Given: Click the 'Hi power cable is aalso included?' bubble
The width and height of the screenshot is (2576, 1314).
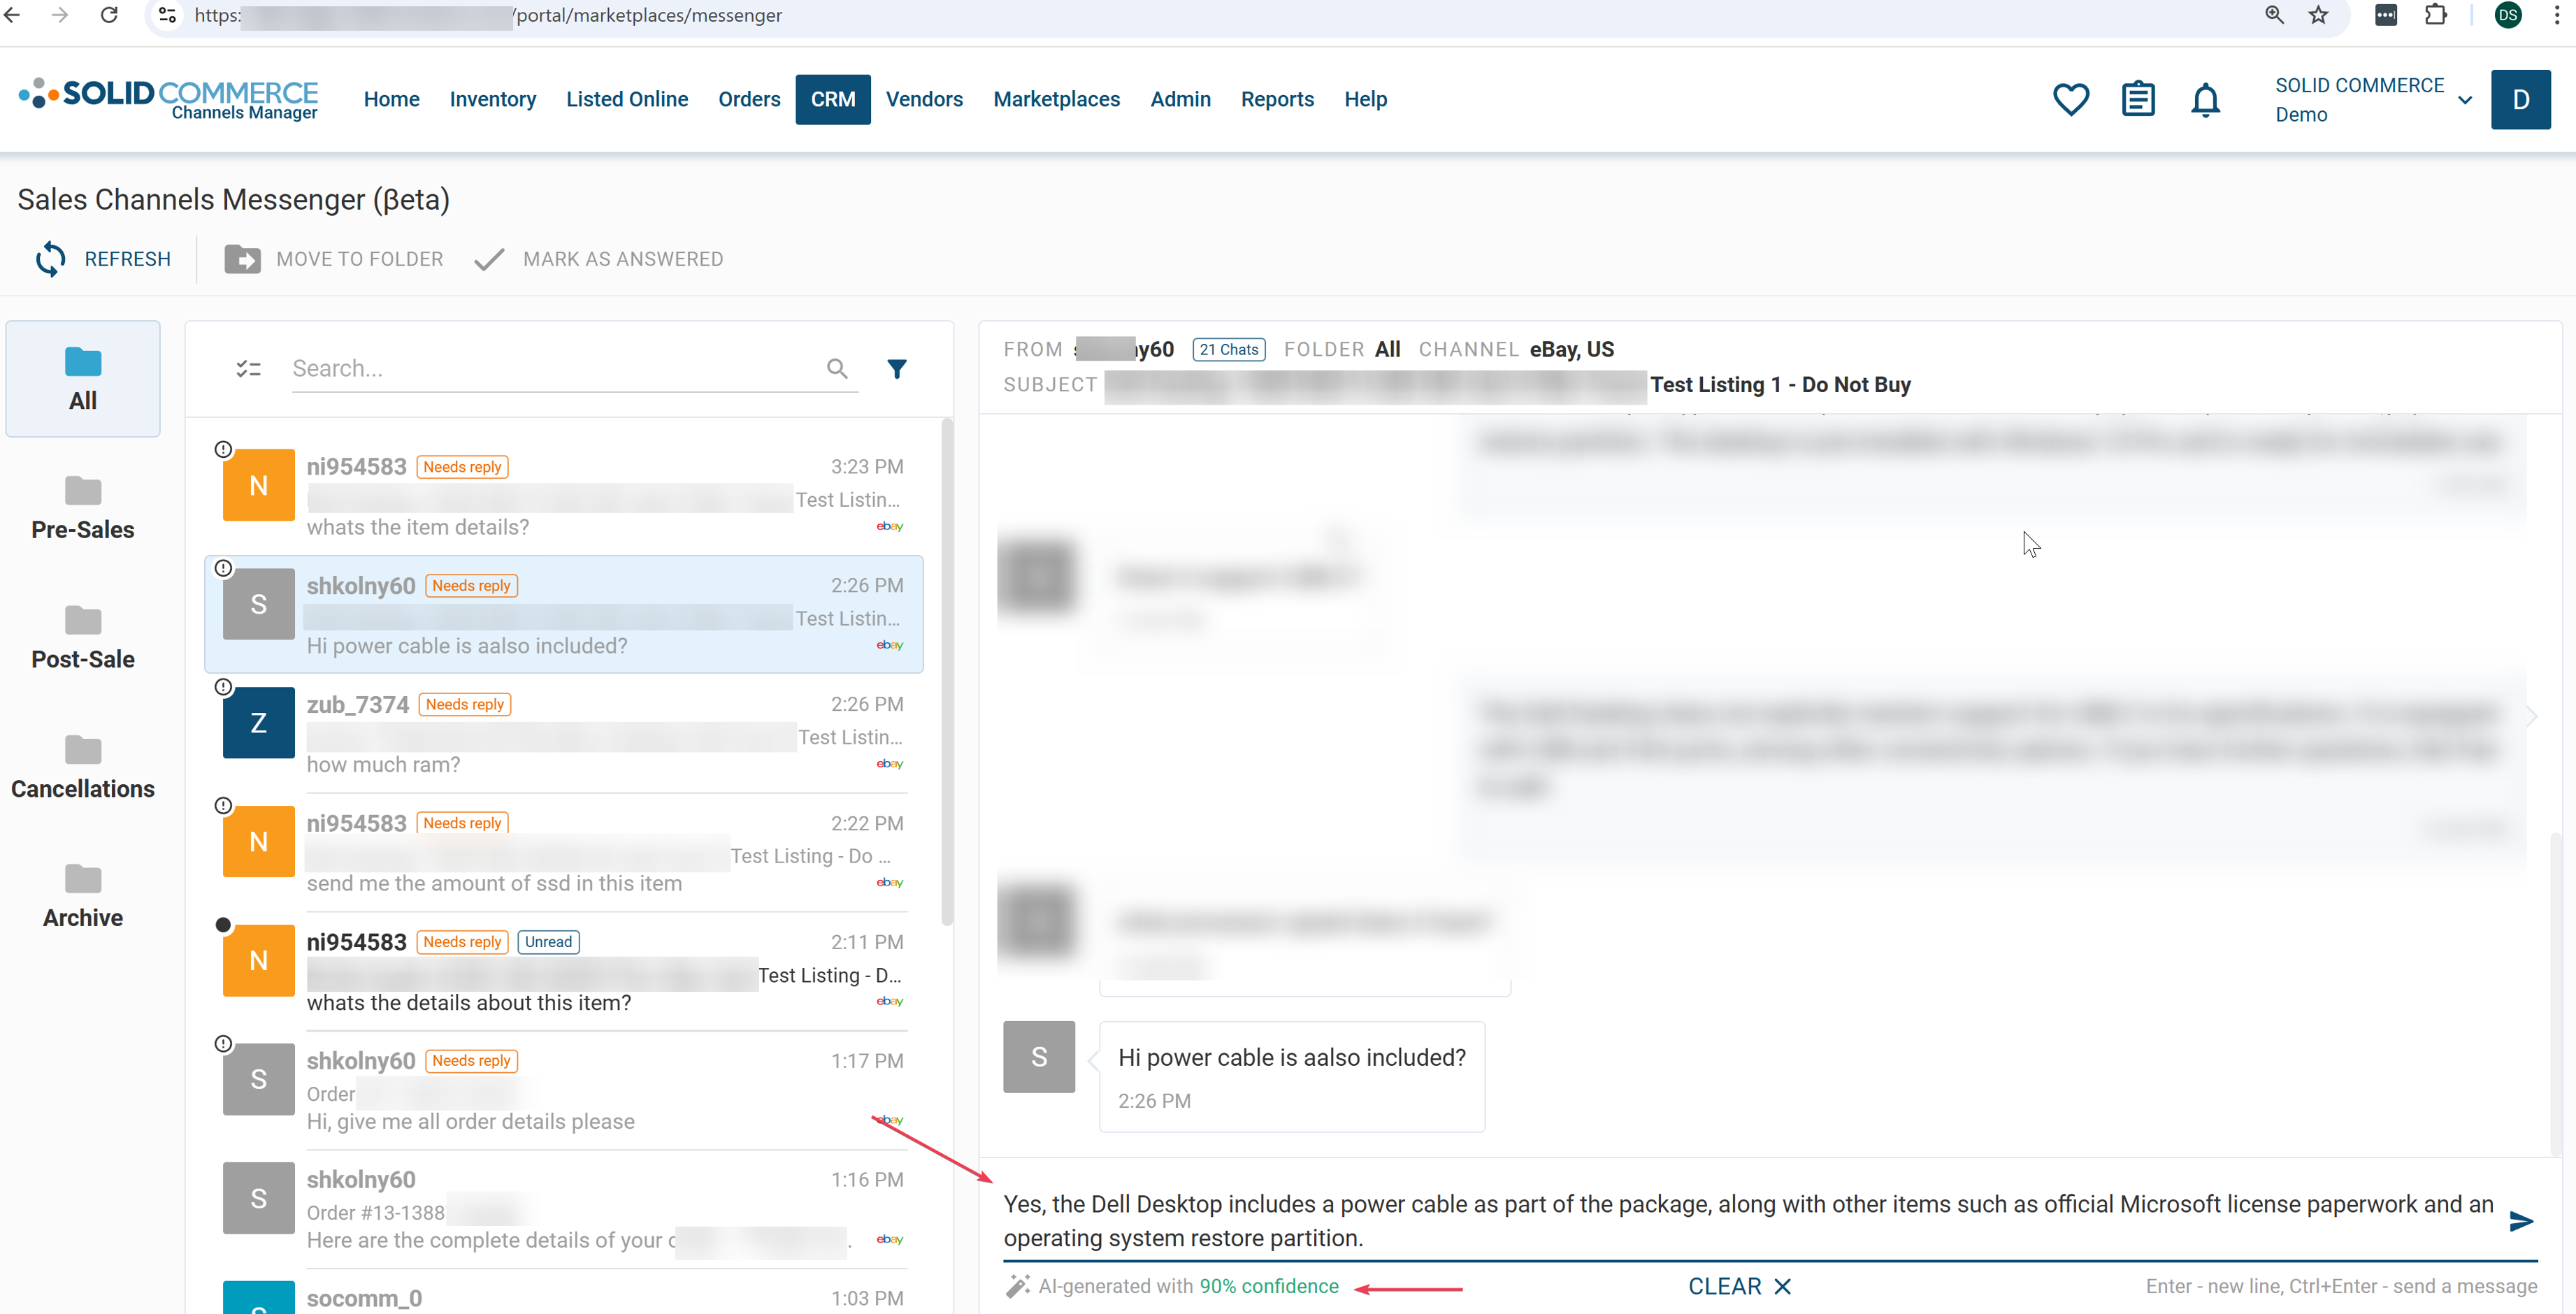Looking at the screenshot, I should (x=1291, y=1077).
